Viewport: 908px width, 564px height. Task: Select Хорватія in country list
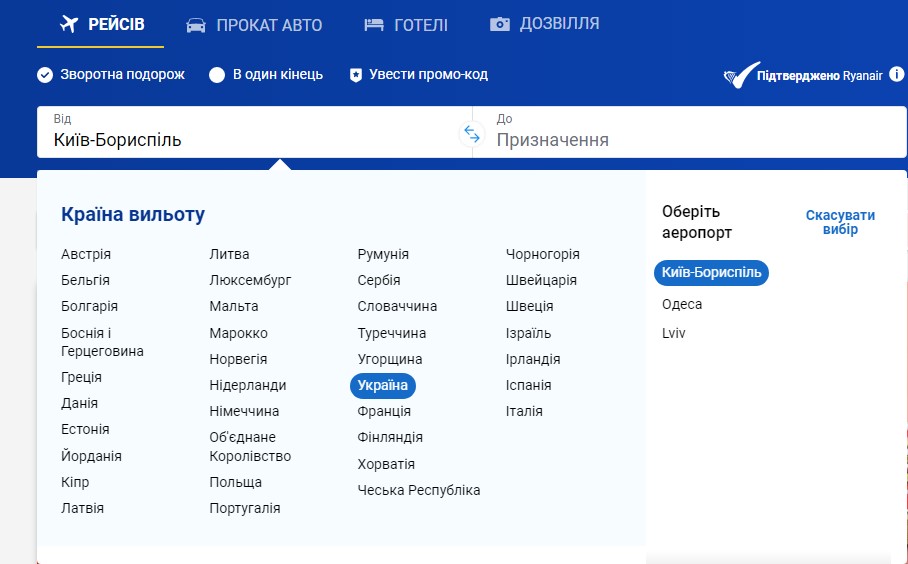(386, 464)
